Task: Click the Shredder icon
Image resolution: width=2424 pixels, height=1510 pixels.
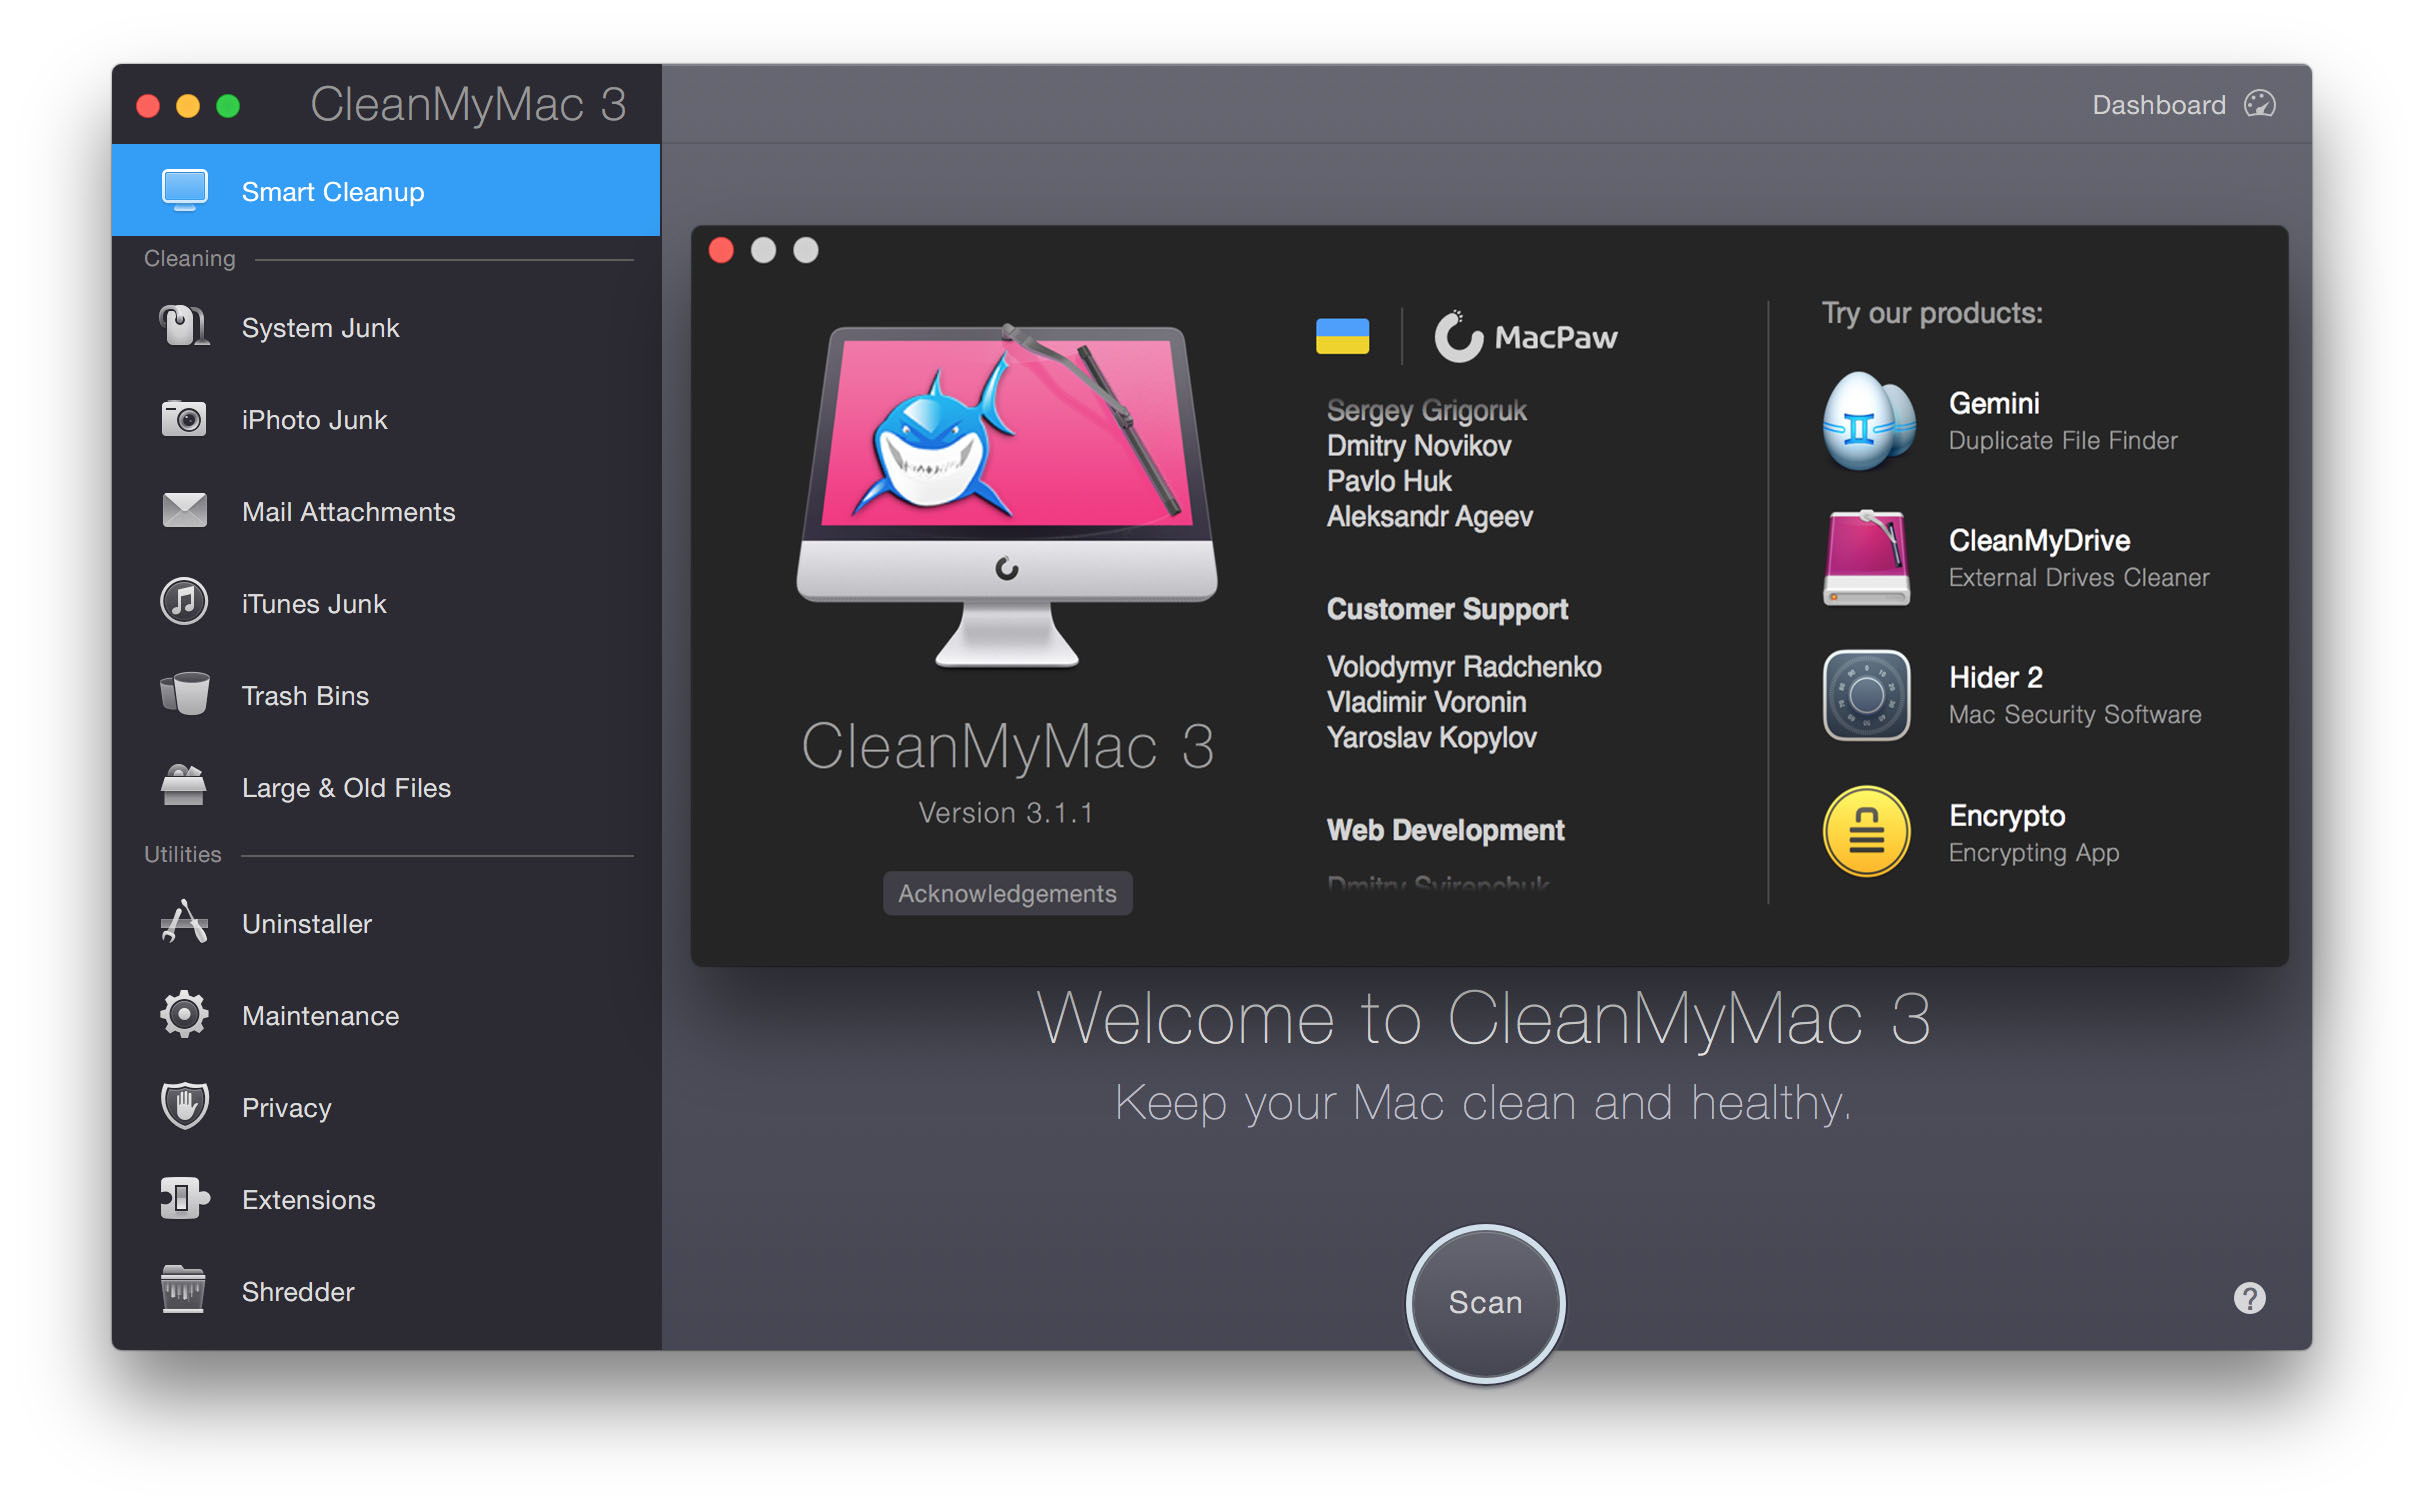Action: (x=184, y=1290)
